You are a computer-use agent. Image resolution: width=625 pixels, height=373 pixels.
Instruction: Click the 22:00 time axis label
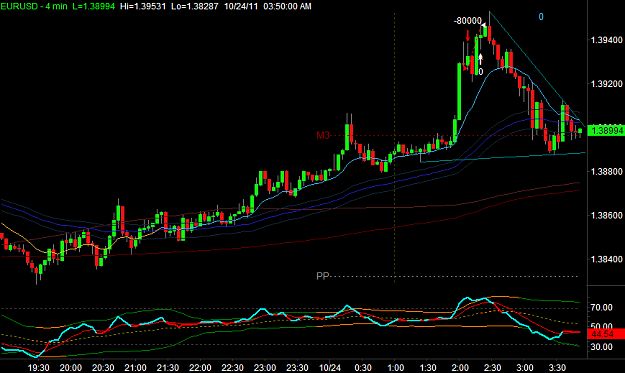coord(200,367)
